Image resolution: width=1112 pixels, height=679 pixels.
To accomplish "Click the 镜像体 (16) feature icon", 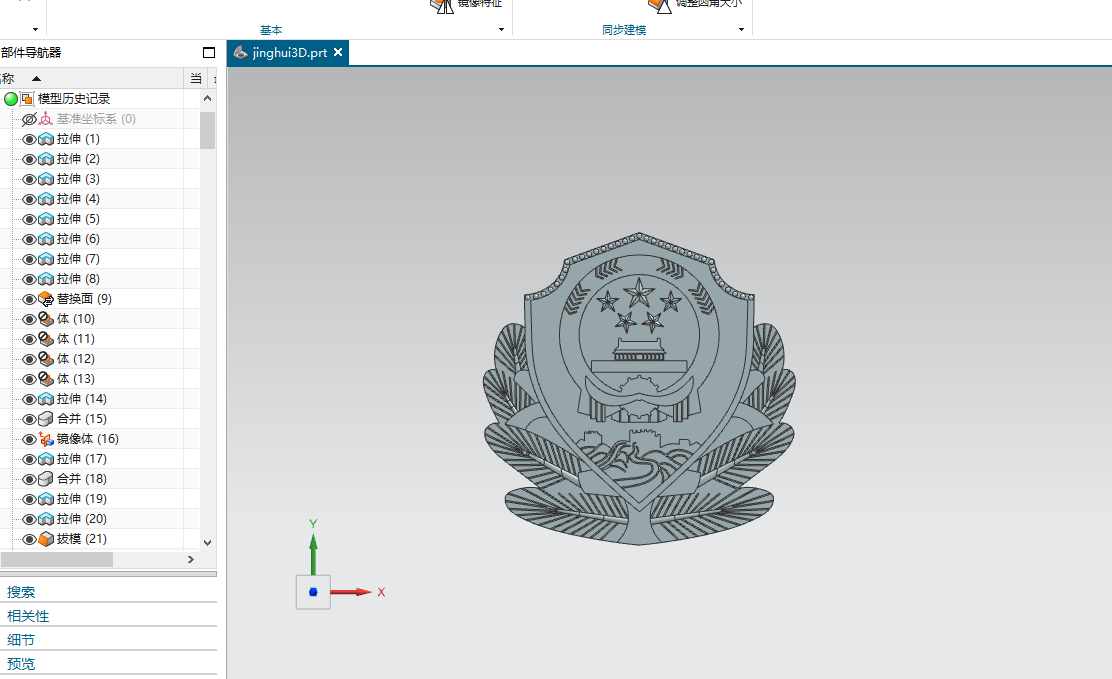I will [46, 439].
